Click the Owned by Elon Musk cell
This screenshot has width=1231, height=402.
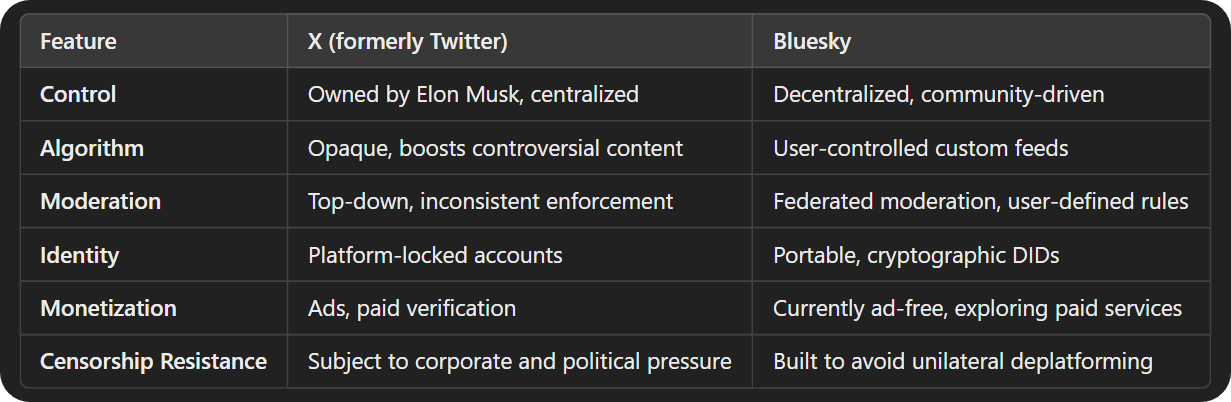pyautogui.click(x=473, y=95)
